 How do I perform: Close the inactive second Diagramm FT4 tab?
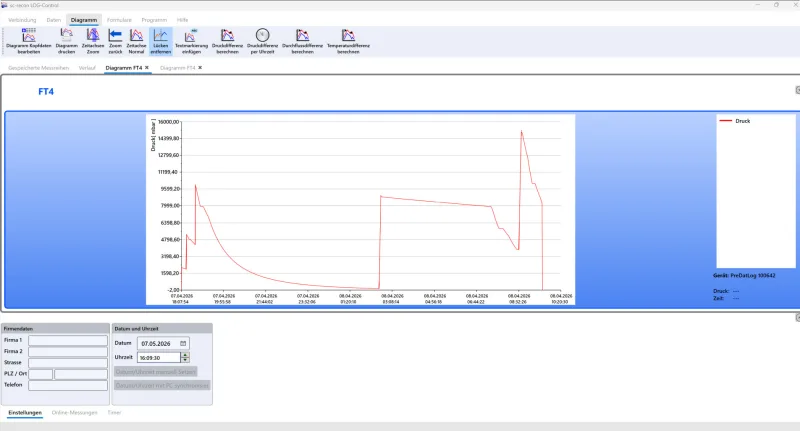200,68
